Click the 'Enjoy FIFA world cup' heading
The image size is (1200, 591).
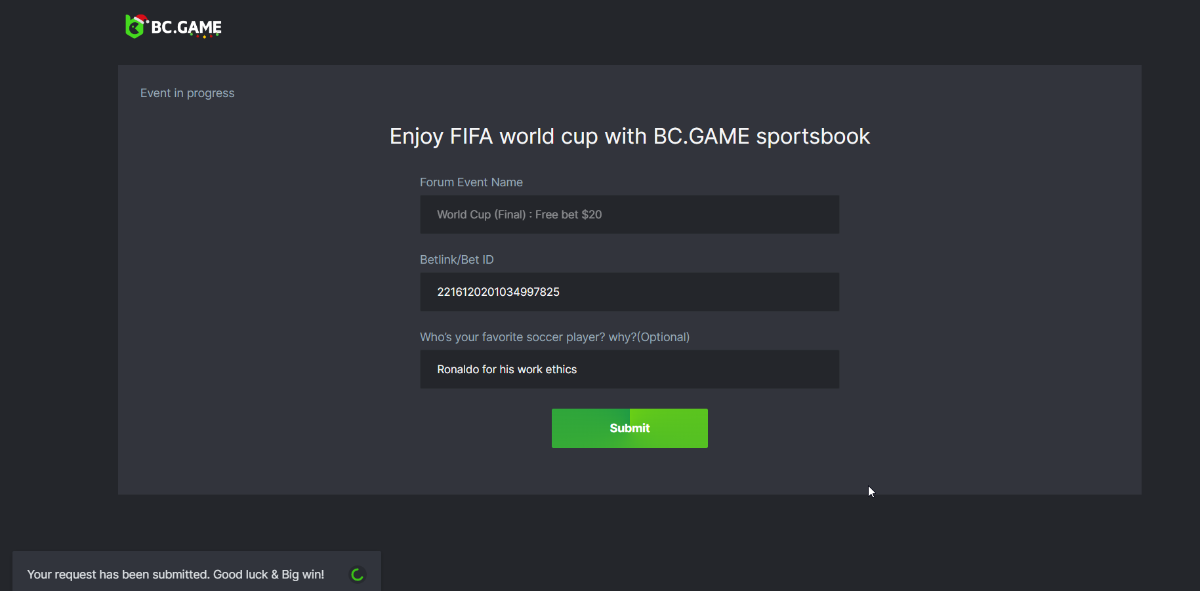[629, 136]
